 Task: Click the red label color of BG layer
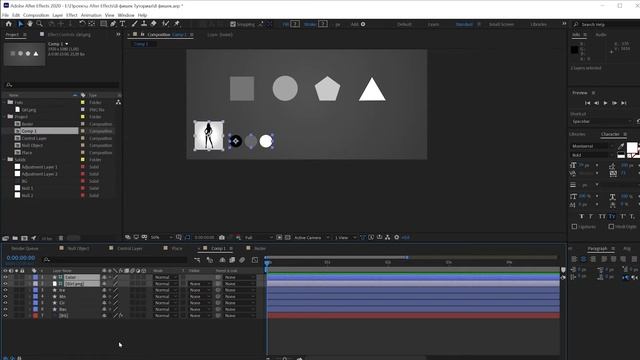point(35,316)
